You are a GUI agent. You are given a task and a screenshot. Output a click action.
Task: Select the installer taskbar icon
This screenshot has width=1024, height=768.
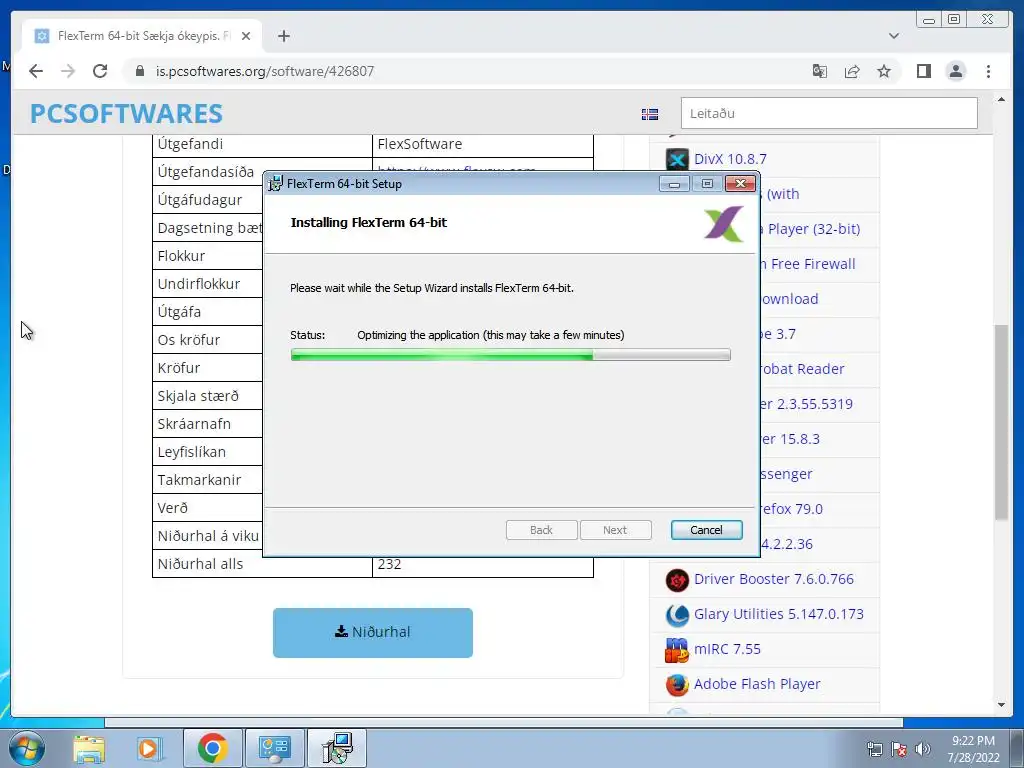coord(337,748)
